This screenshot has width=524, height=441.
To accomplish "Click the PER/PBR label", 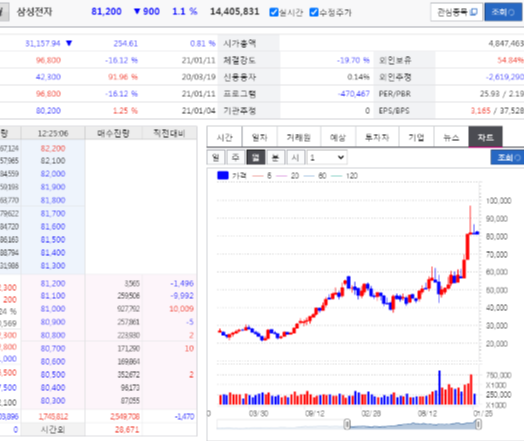I will point(395,94).
